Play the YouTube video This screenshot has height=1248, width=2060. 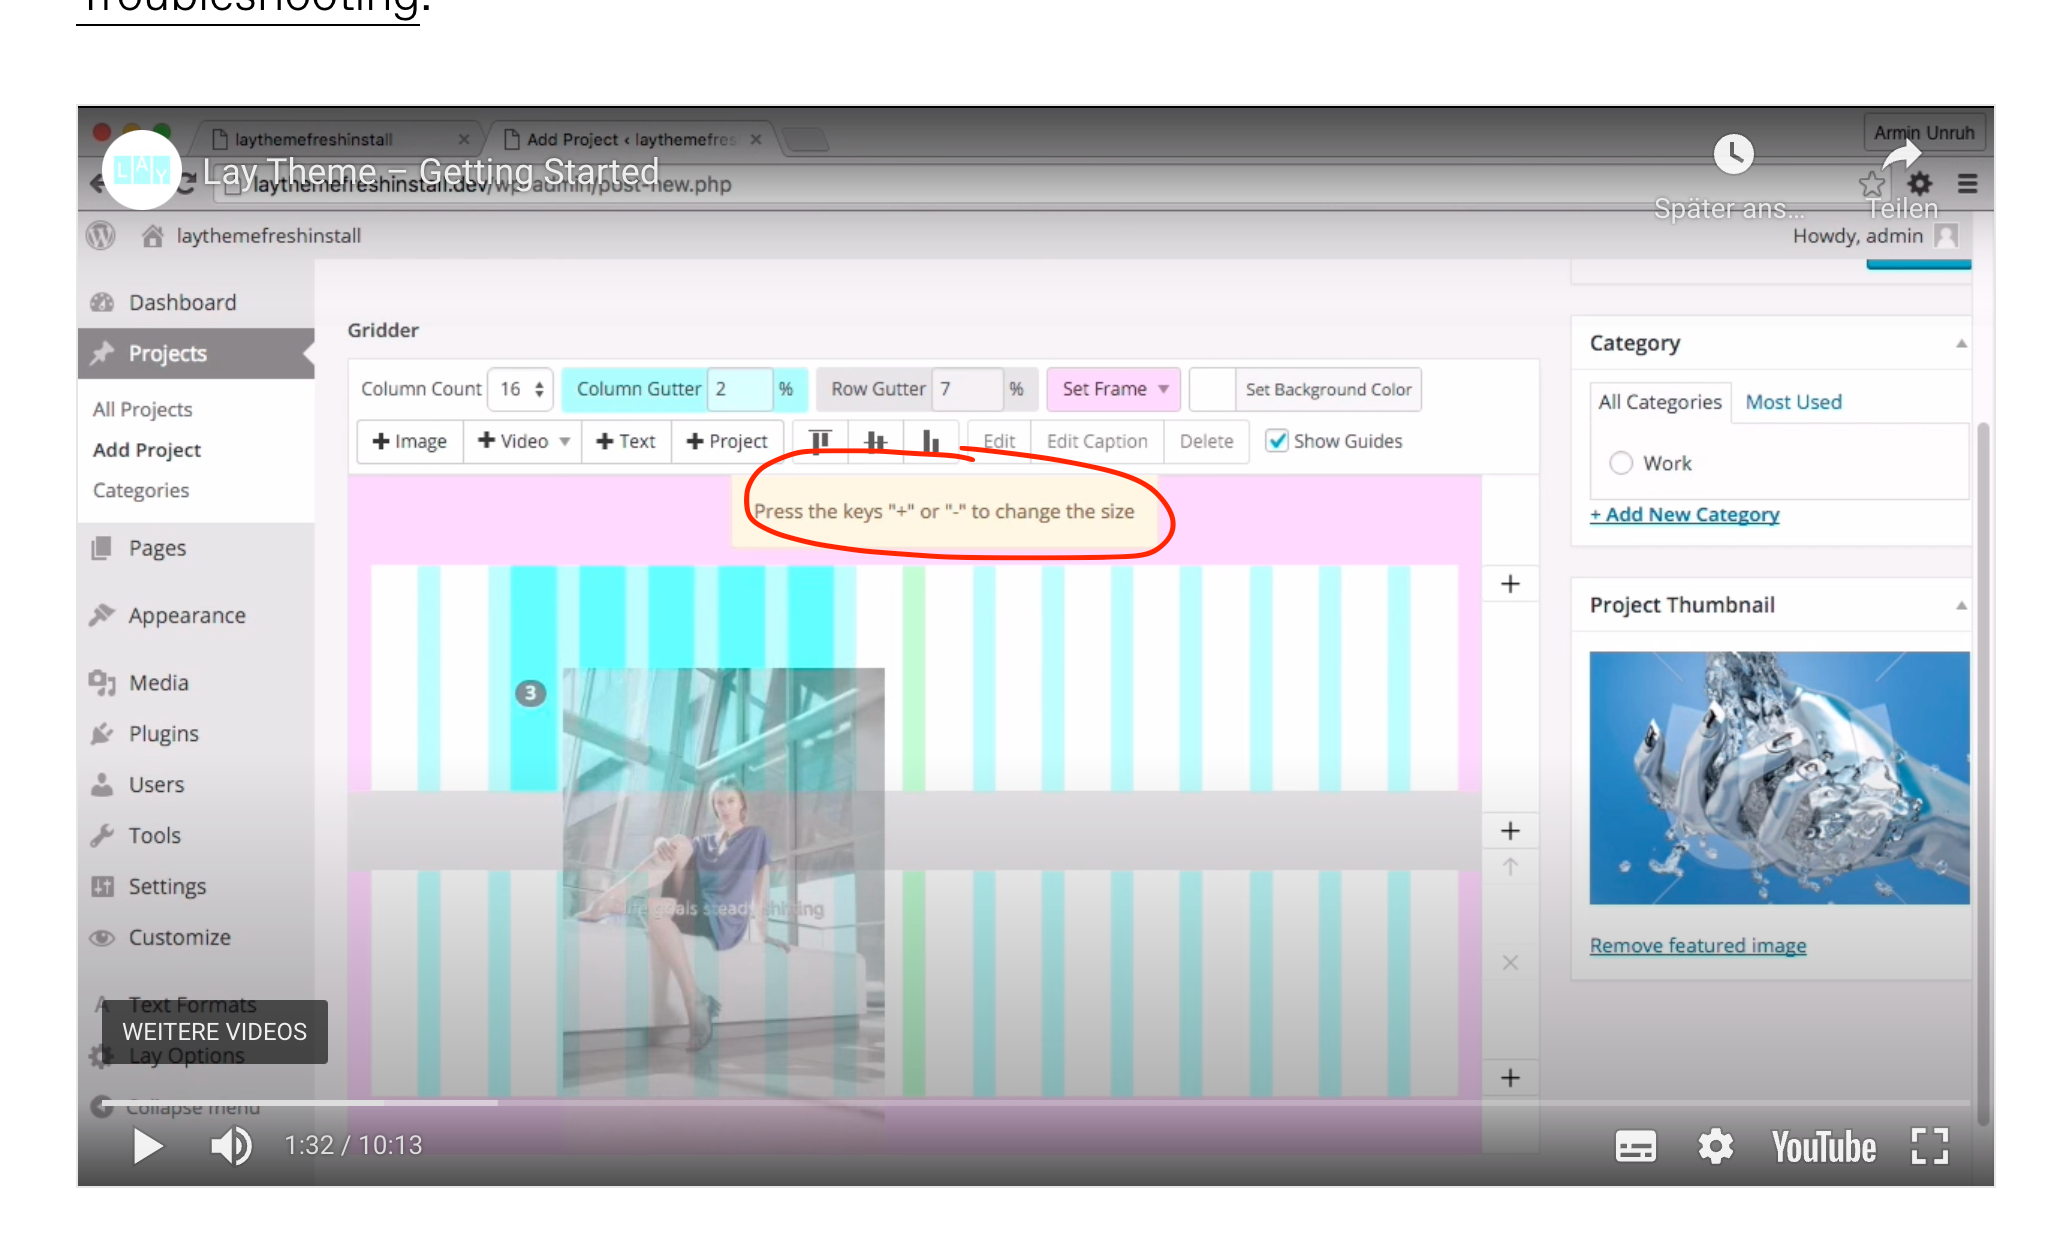(148, 1146)
